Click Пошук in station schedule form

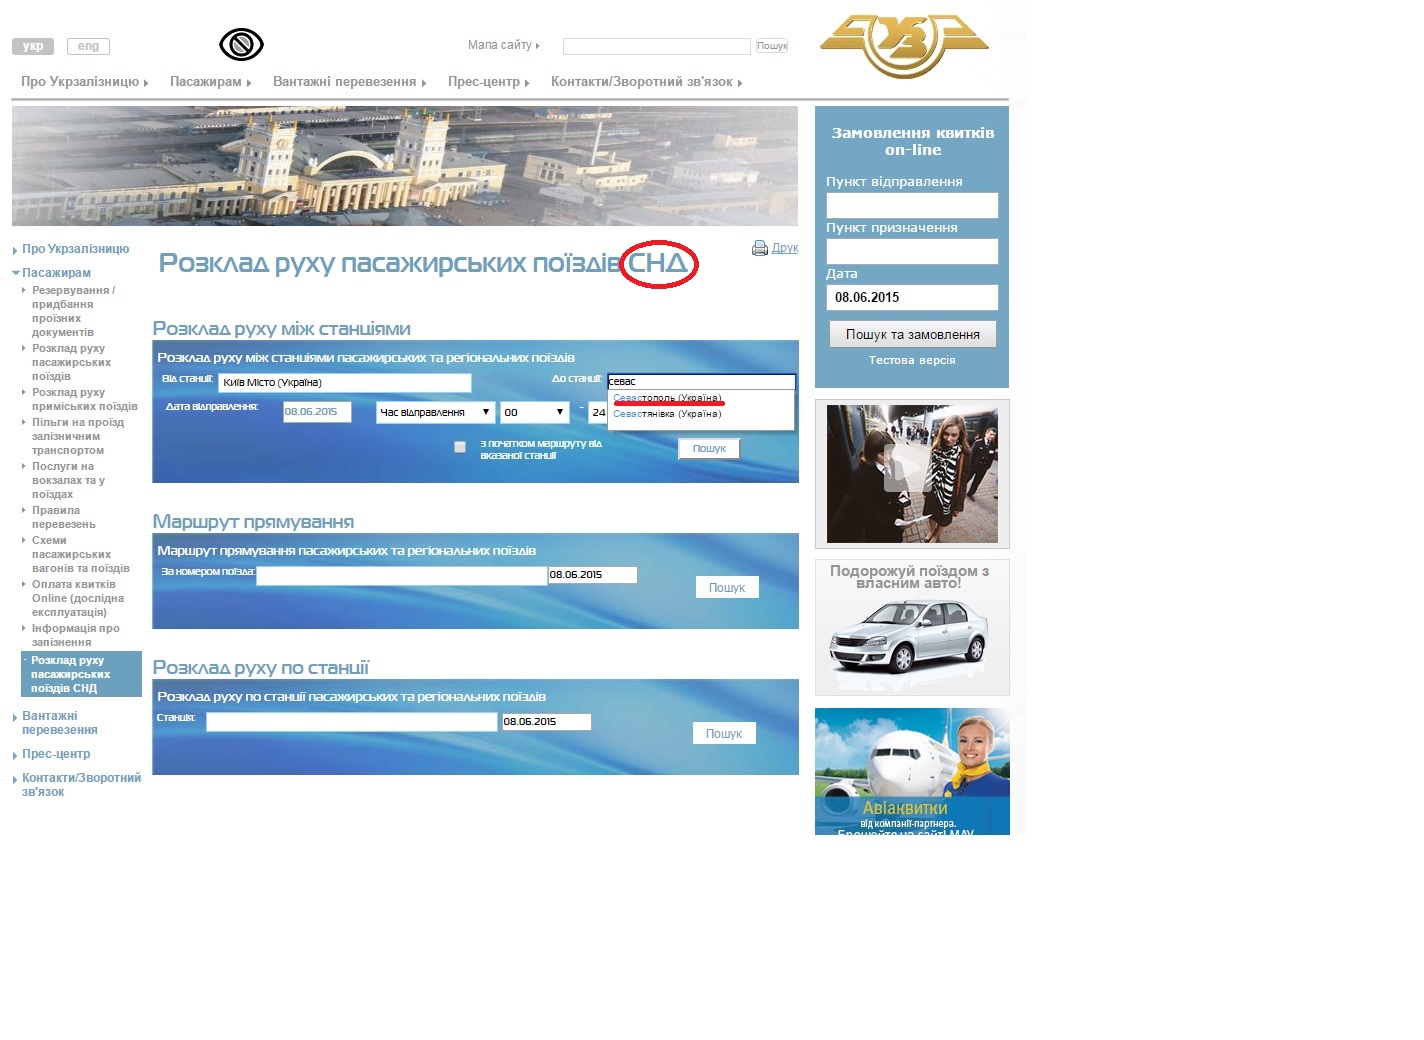pos(724,734)
